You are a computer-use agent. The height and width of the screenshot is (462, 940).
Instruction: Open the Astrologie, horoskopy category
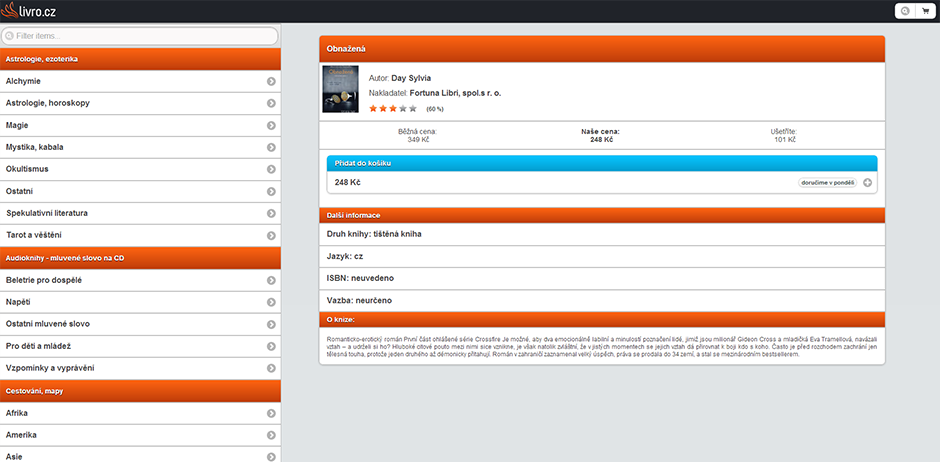click(140, 104)
